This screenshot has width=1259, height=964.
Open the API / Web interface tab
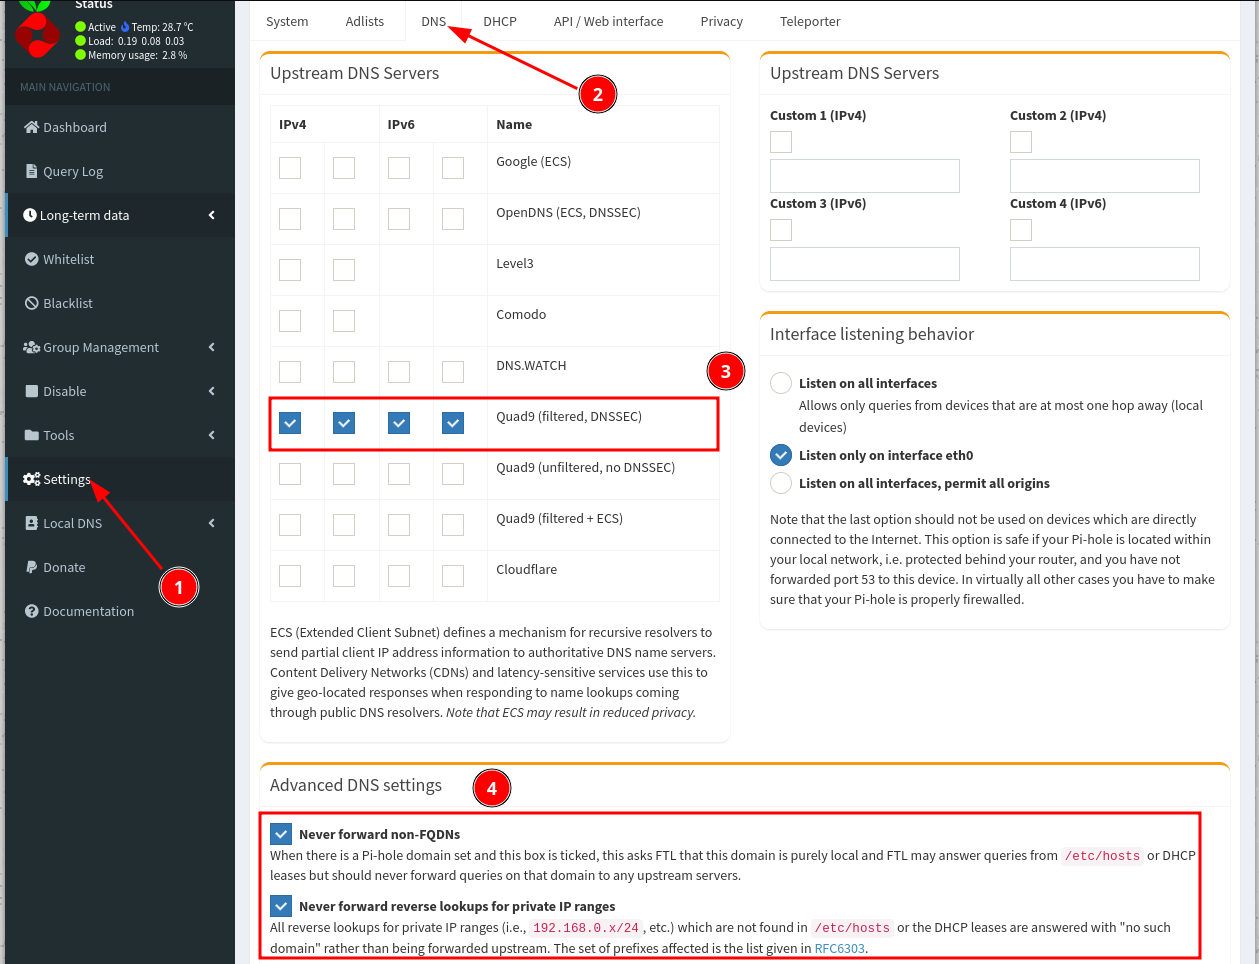609,21
